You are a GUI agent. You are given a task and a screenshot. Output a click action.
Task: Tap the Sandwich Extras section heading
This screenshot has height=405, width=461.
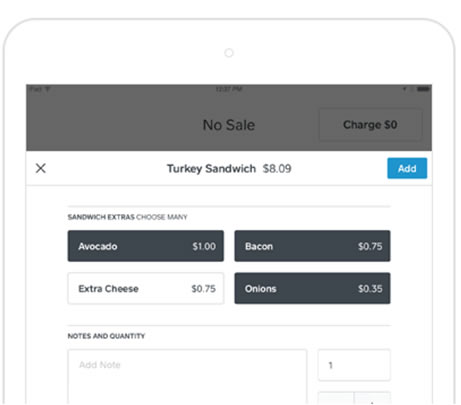(x=127, y=217)
